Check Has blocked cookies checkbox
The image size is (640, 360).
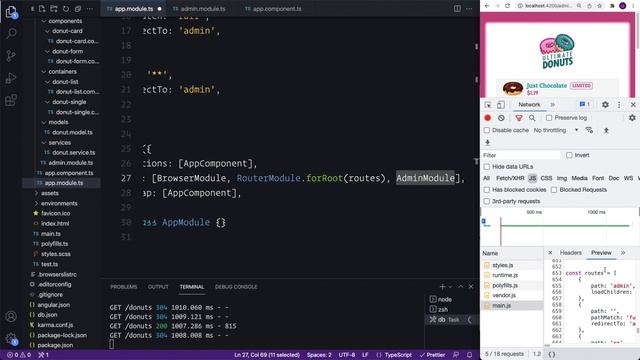coord(487,190)
